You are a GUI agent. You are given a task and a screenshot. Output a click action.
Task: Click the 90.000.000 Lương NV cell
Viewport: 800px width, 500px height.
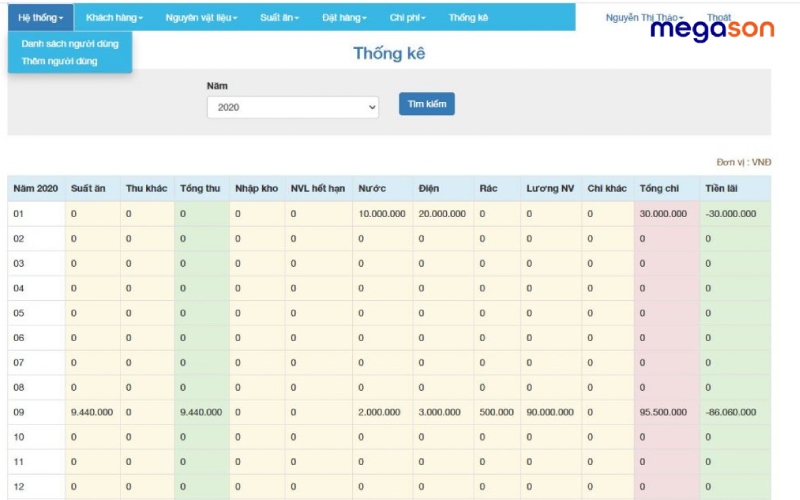(551, 412)
